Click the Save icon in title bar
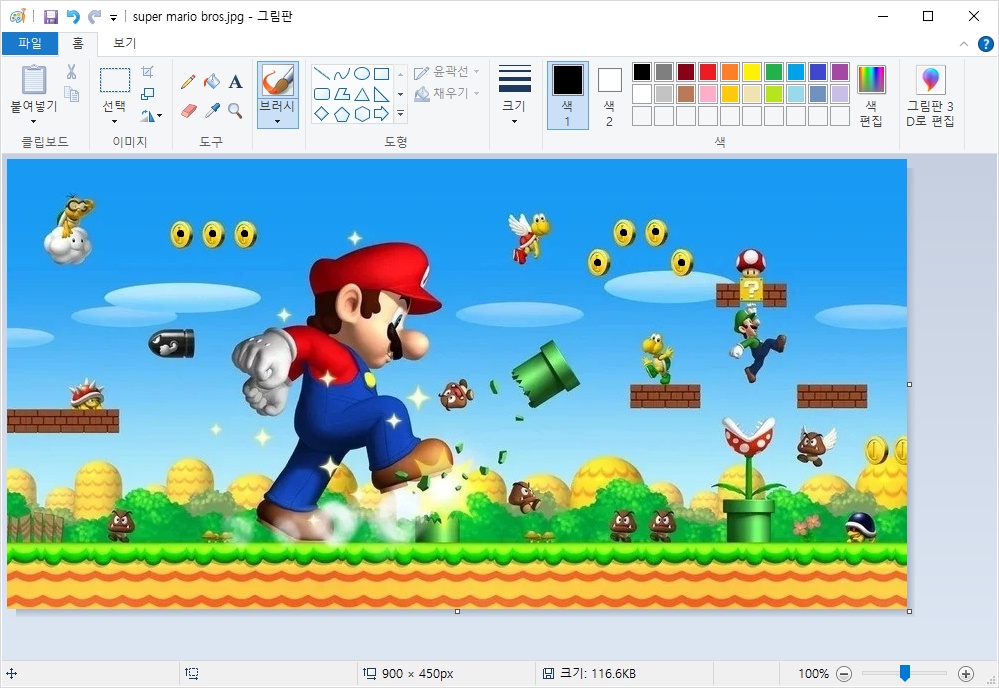The image size is (999, 688). (x=51, y=17)
